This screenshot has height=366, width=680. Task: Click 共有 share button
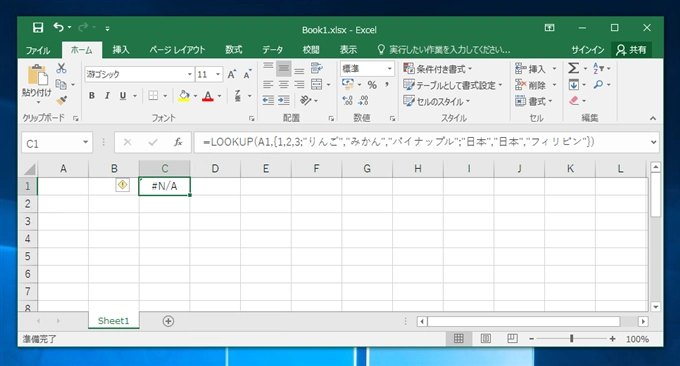(x=631, y=50)
